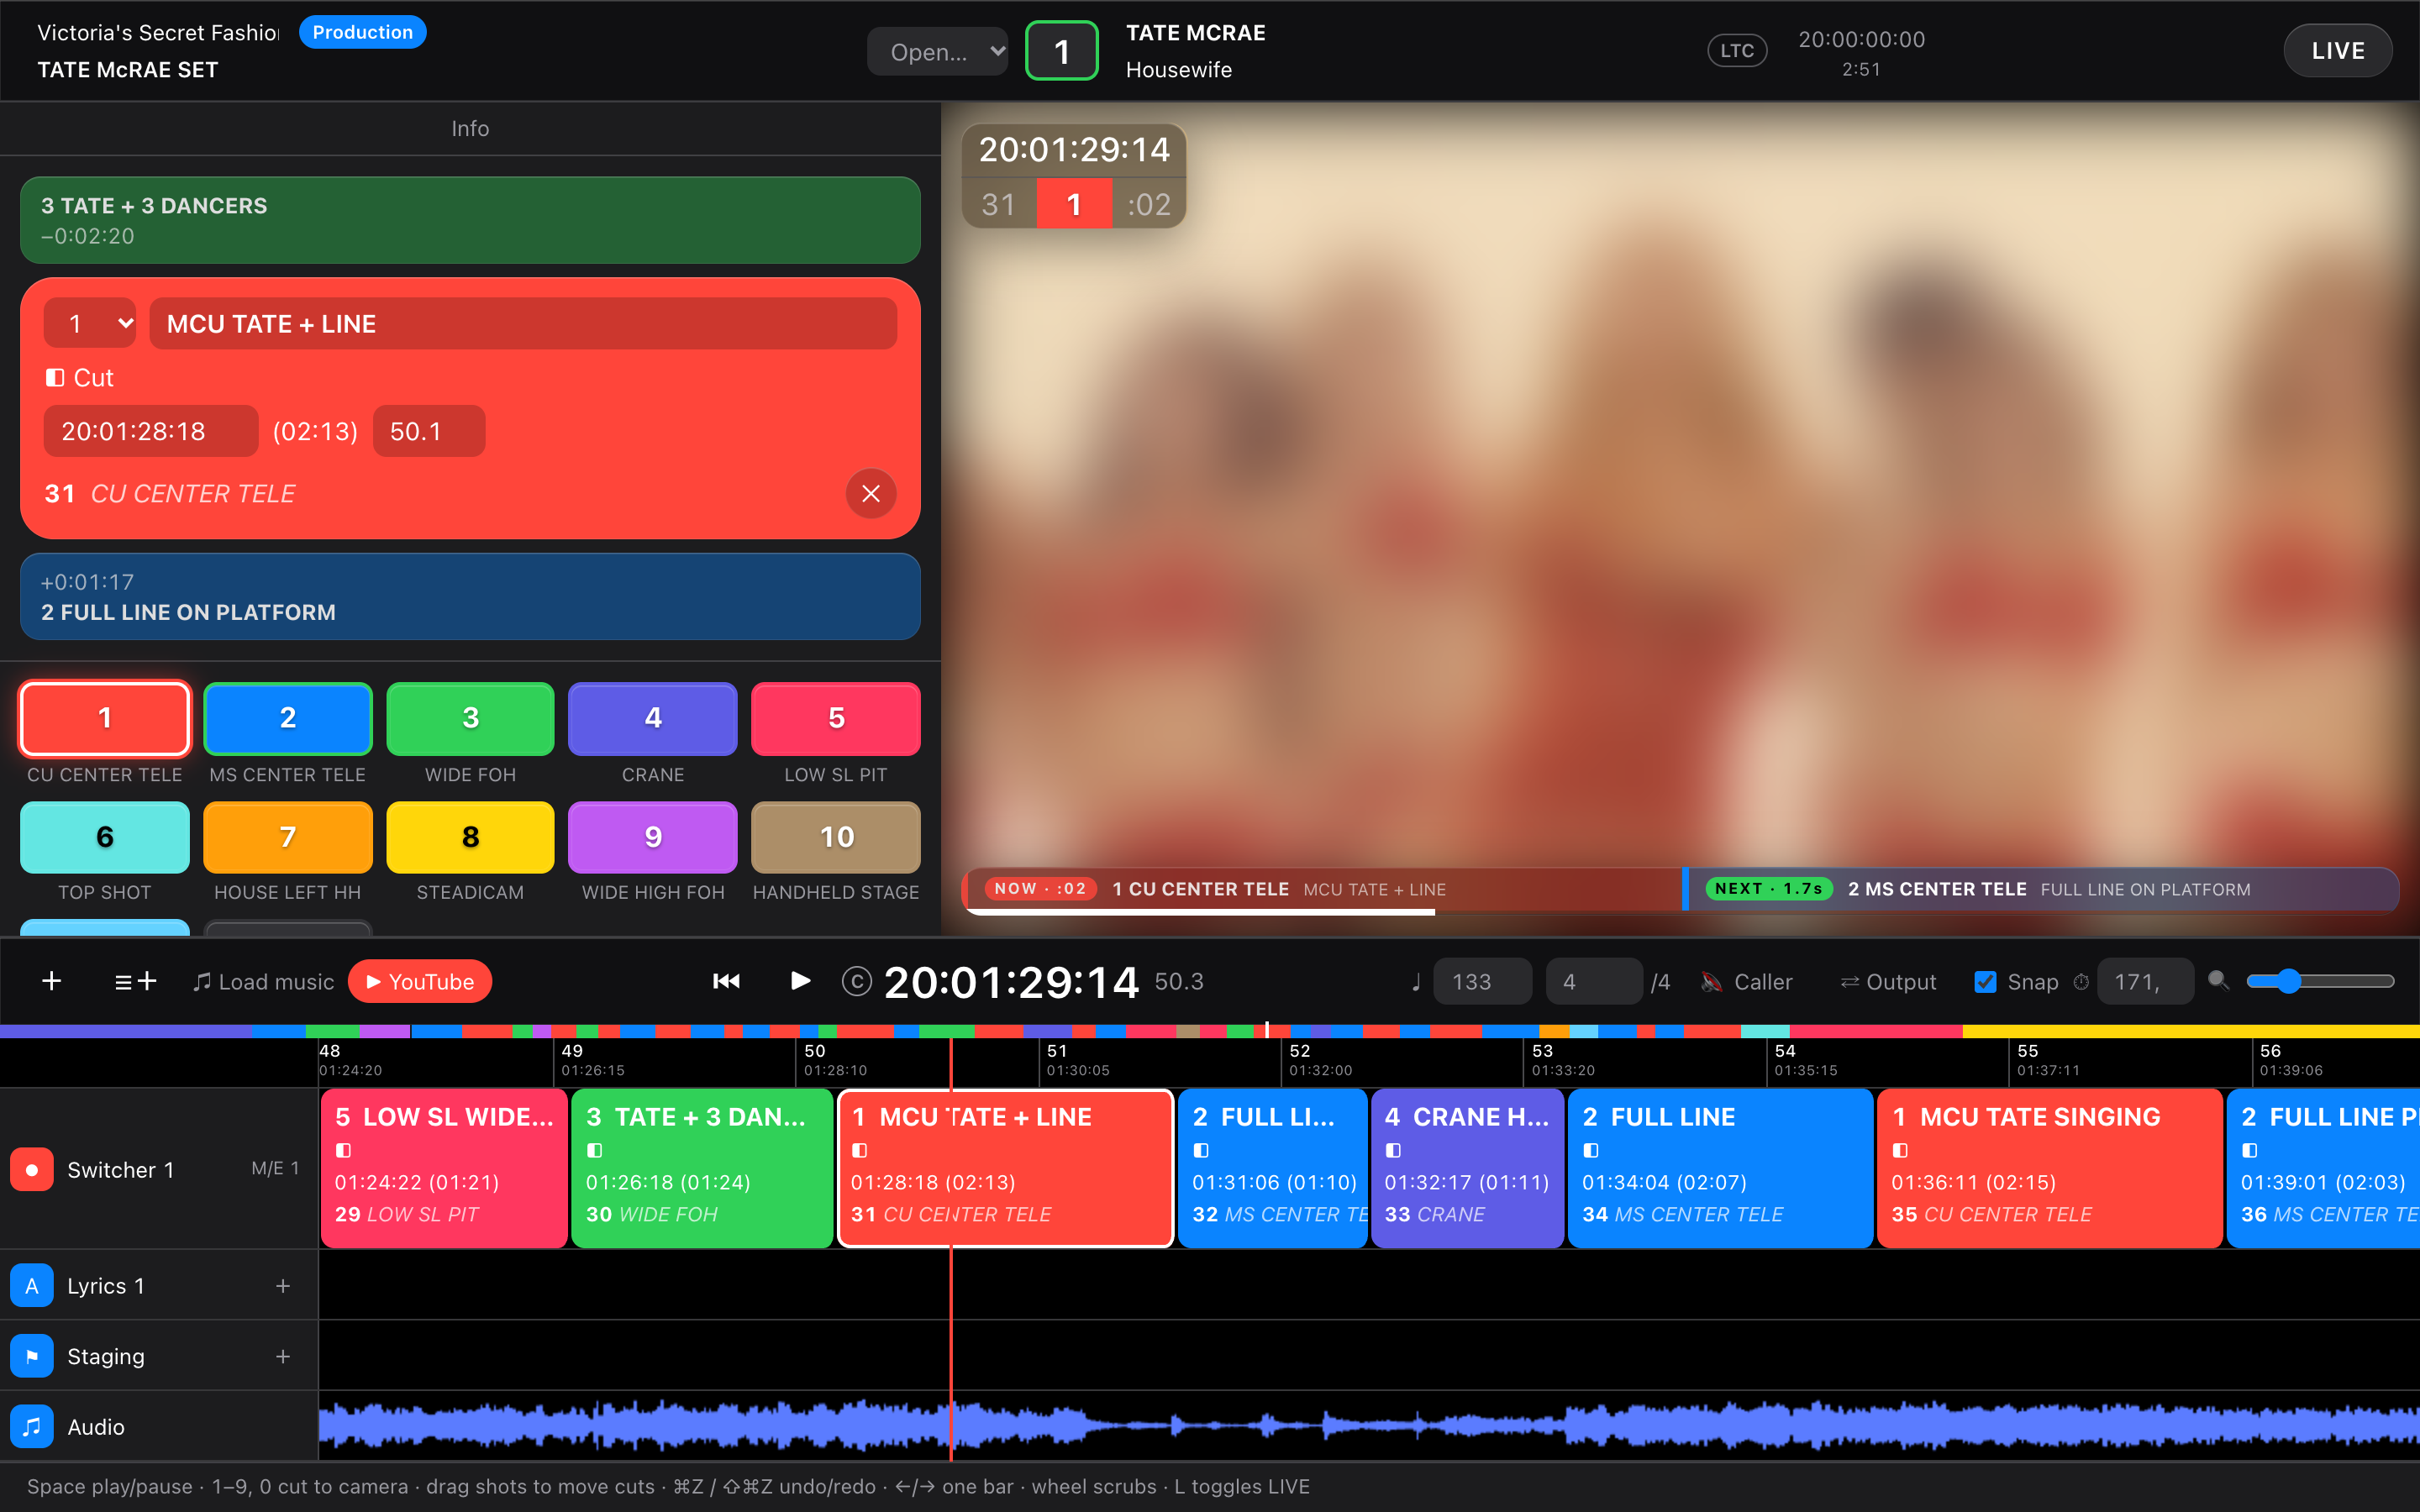The height and width of the screenshot is (1512, 2420).
Task: Click the circled C icon beside the timecode
Action: pyautogui.click(x=857, y=982)
